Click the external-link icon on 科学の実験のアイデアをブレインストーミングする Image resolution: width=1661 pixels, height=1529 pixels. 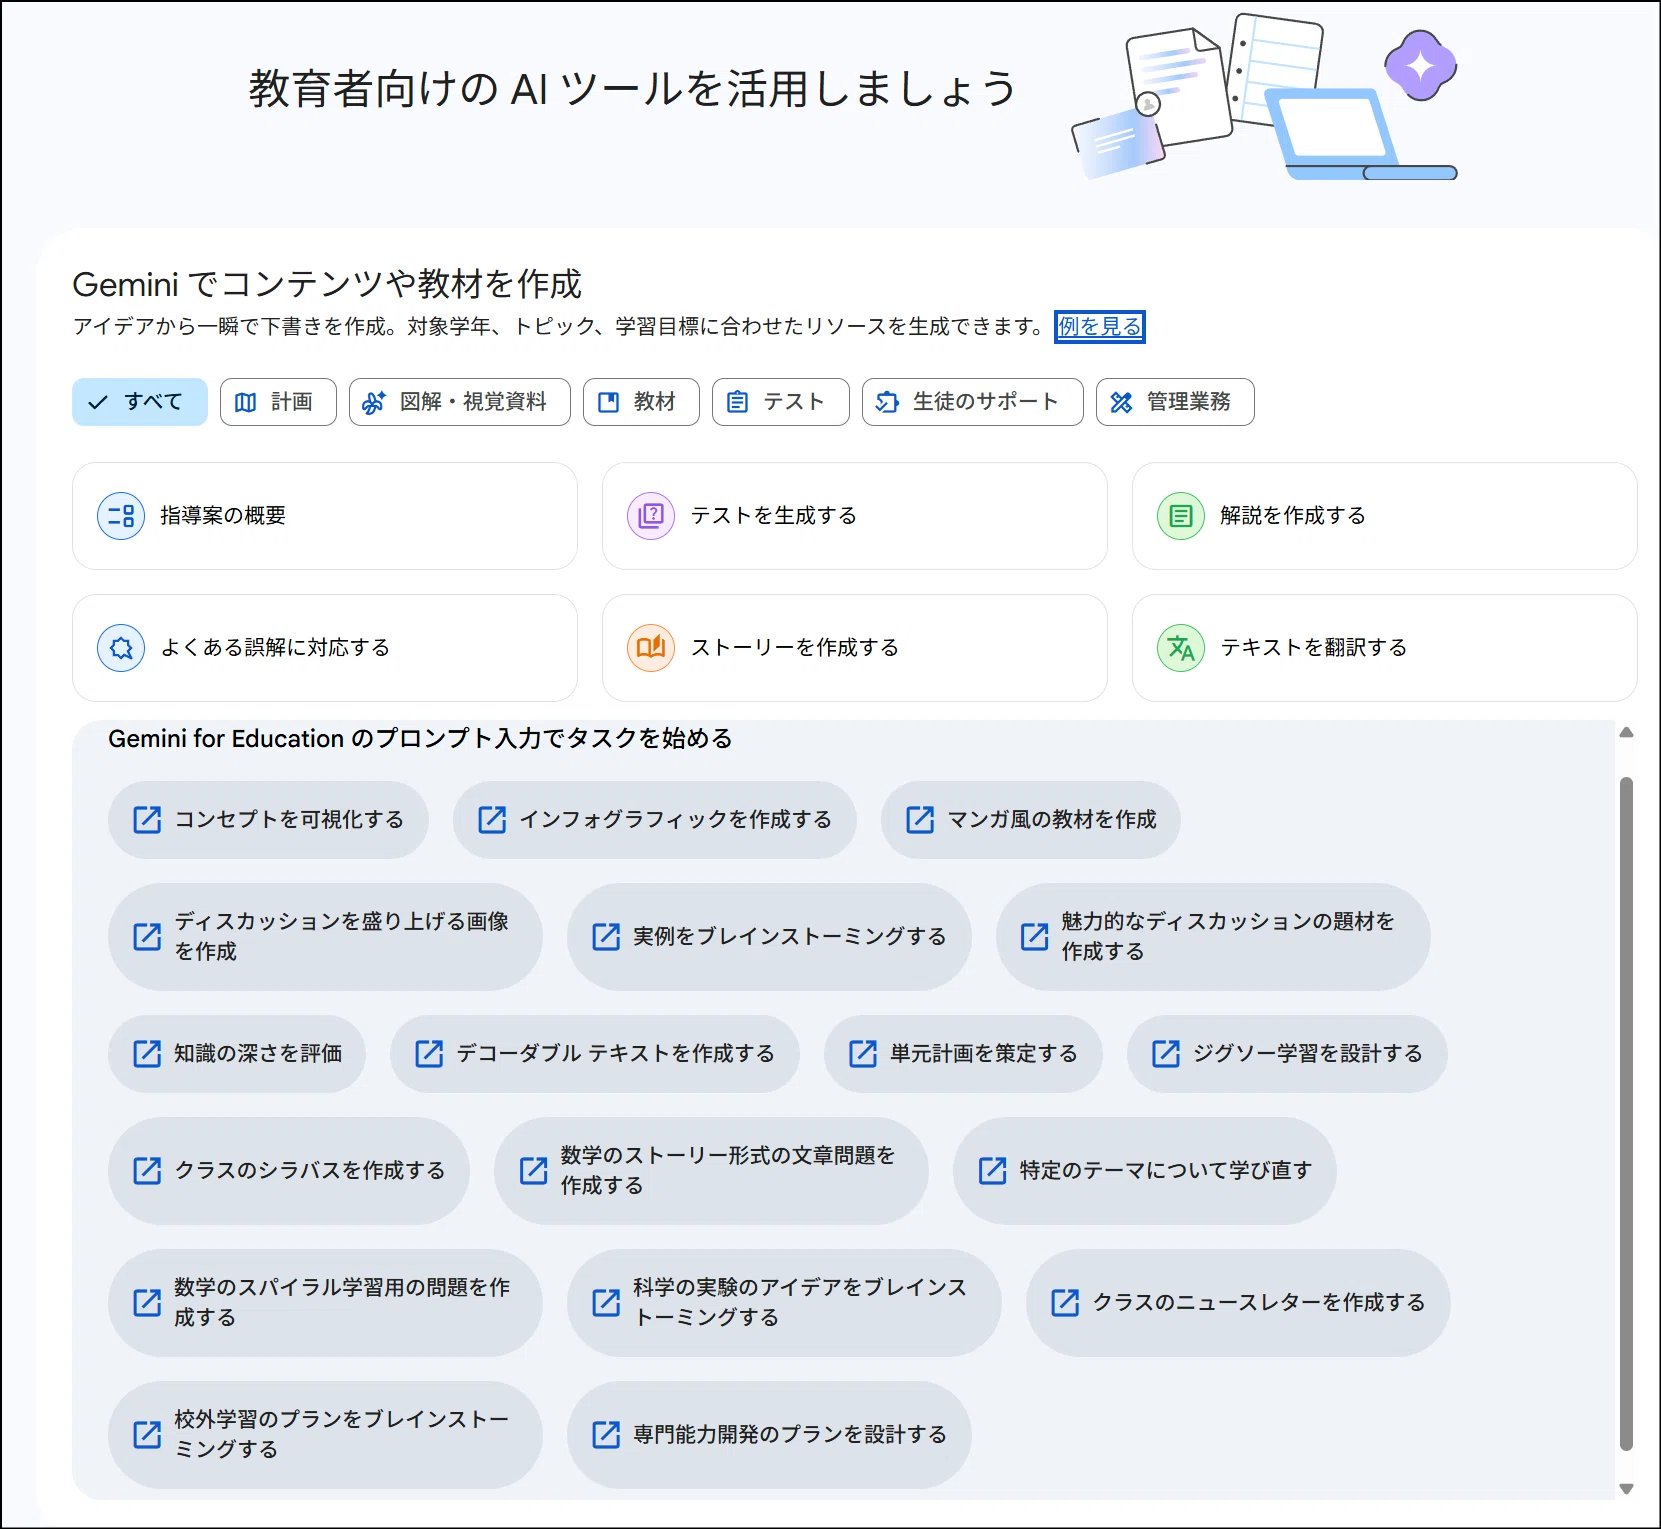[x=606, y=1303]
